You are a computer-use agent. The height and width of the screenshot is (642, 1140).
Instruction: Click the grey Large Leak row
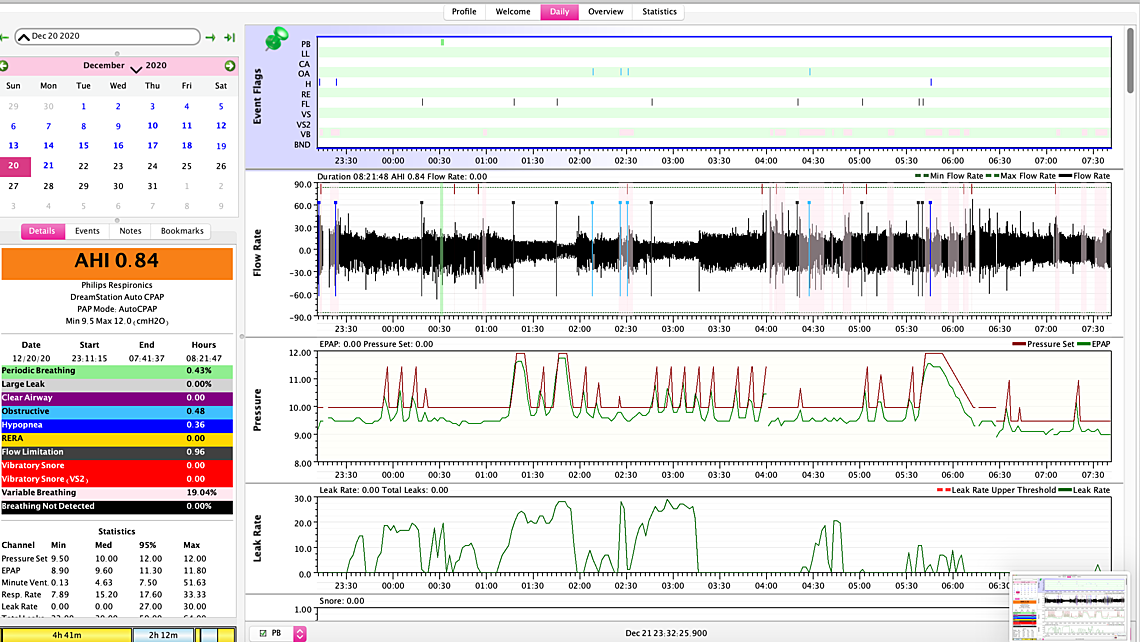pyautogui.click(x=117, y=385)
